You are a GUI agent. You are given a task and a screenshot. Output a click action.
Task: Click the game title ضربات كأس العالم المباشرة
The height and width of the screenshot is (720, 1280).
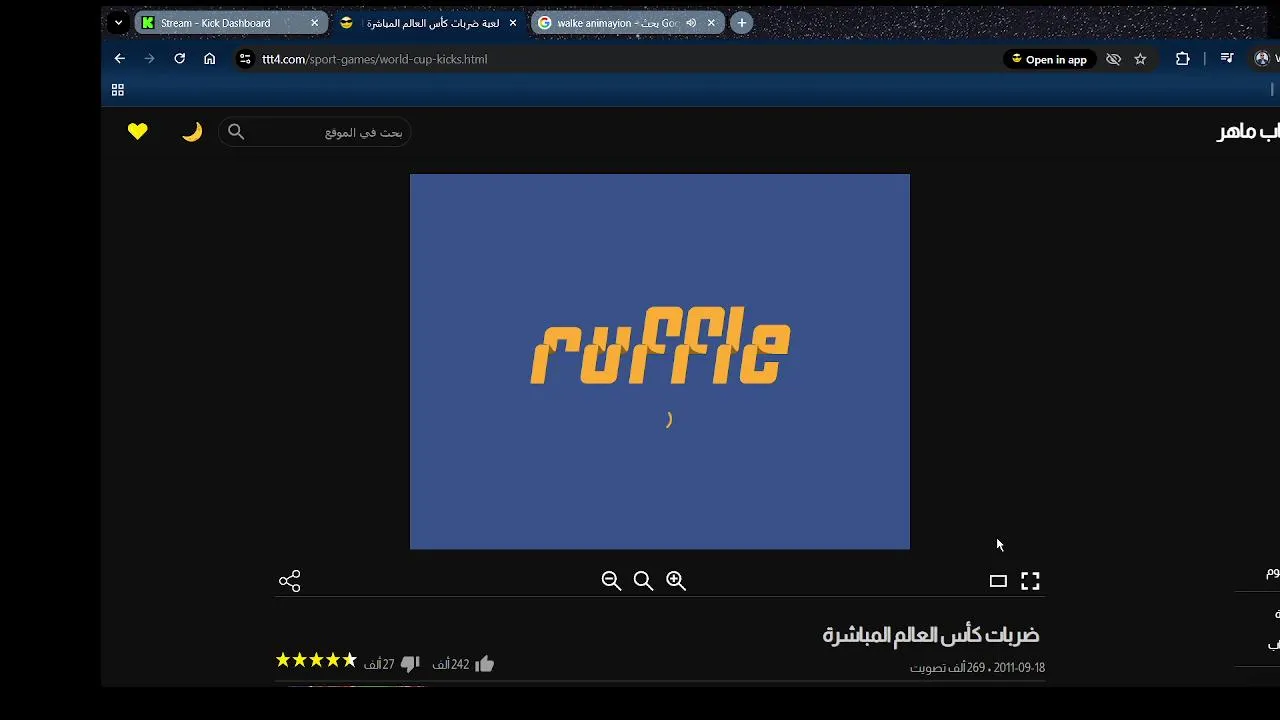tap(931, 634)
